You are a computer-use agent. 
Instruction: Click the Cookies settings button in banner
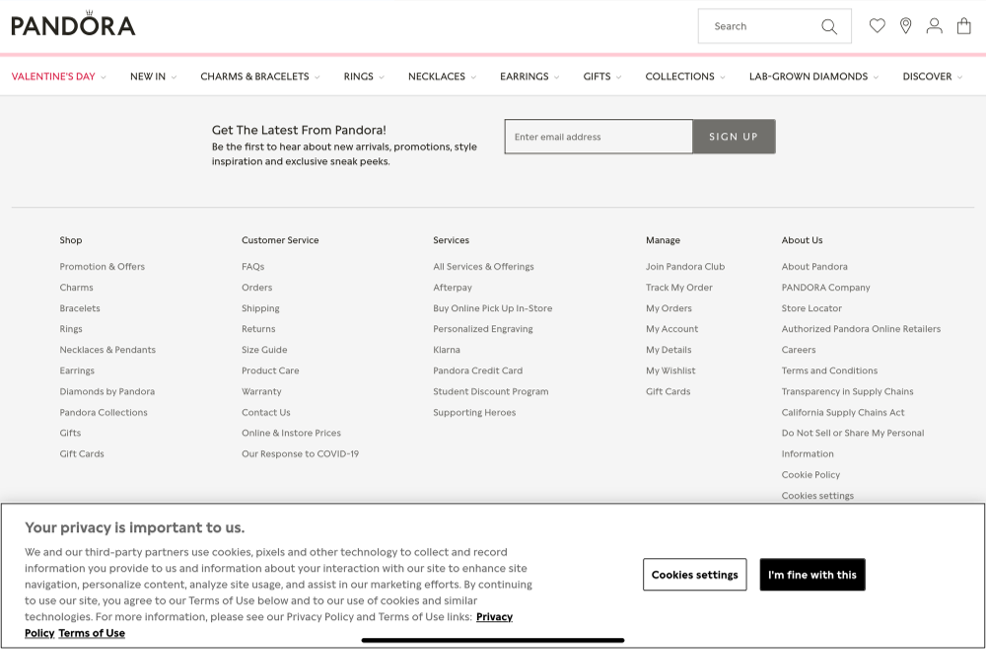click(695, 575)
